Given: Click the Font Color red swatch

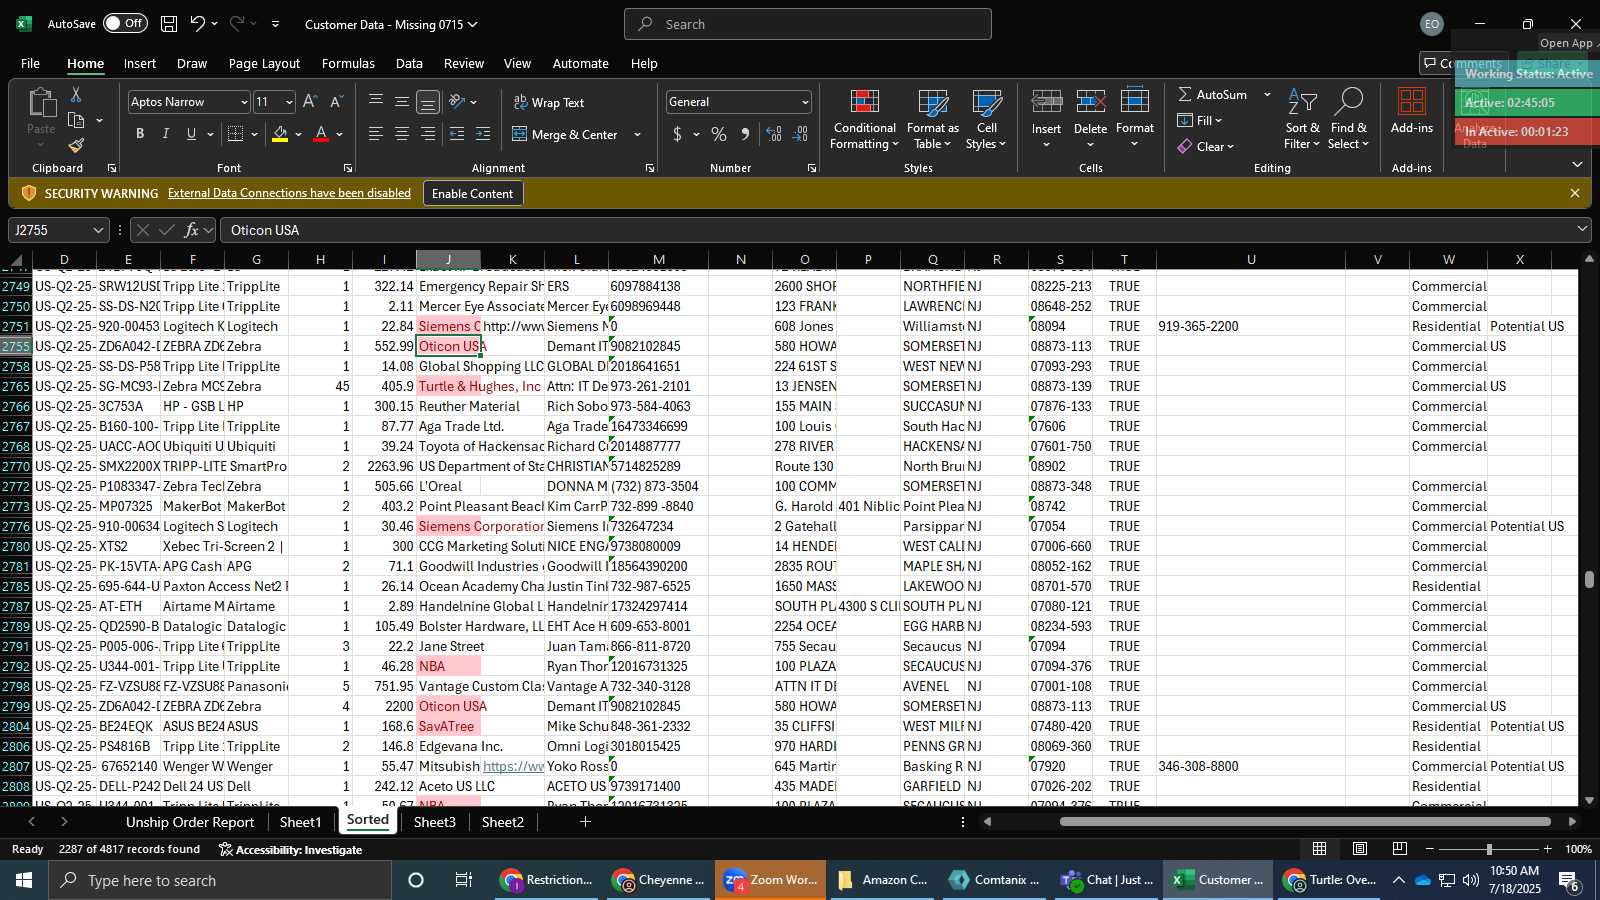Looking at the screenshot, I should pos(321,134).
